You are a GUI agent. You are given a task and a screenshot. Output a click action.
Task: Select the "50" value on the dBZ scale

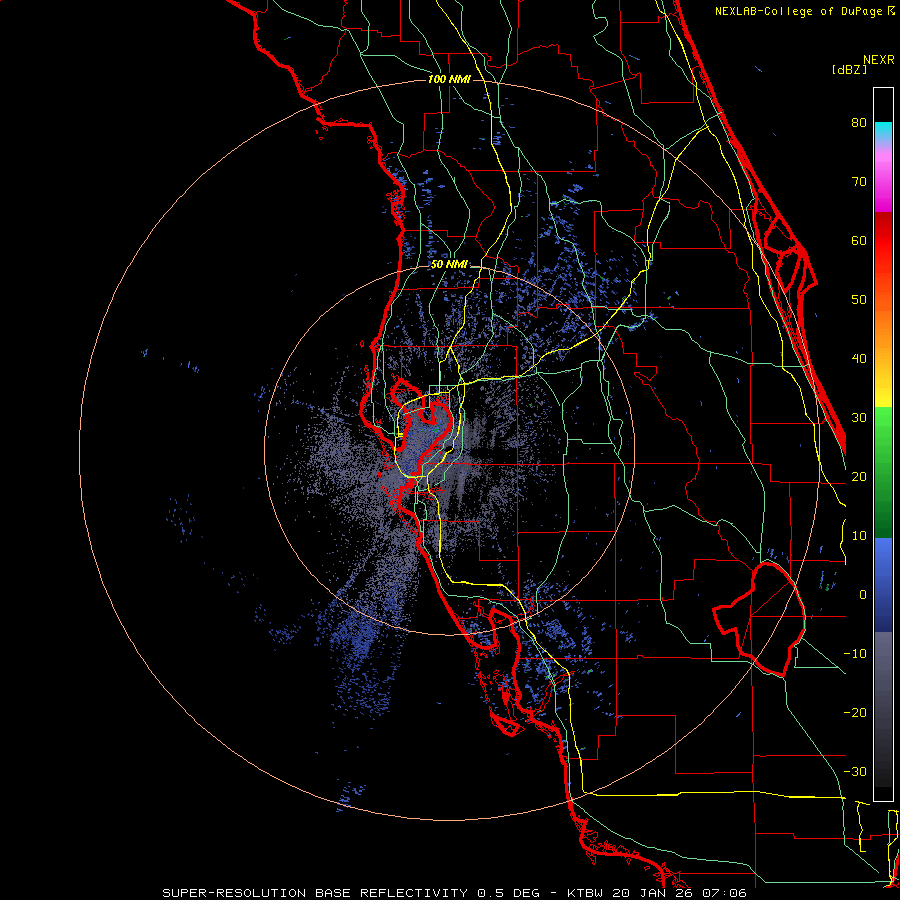coord(859,300)
